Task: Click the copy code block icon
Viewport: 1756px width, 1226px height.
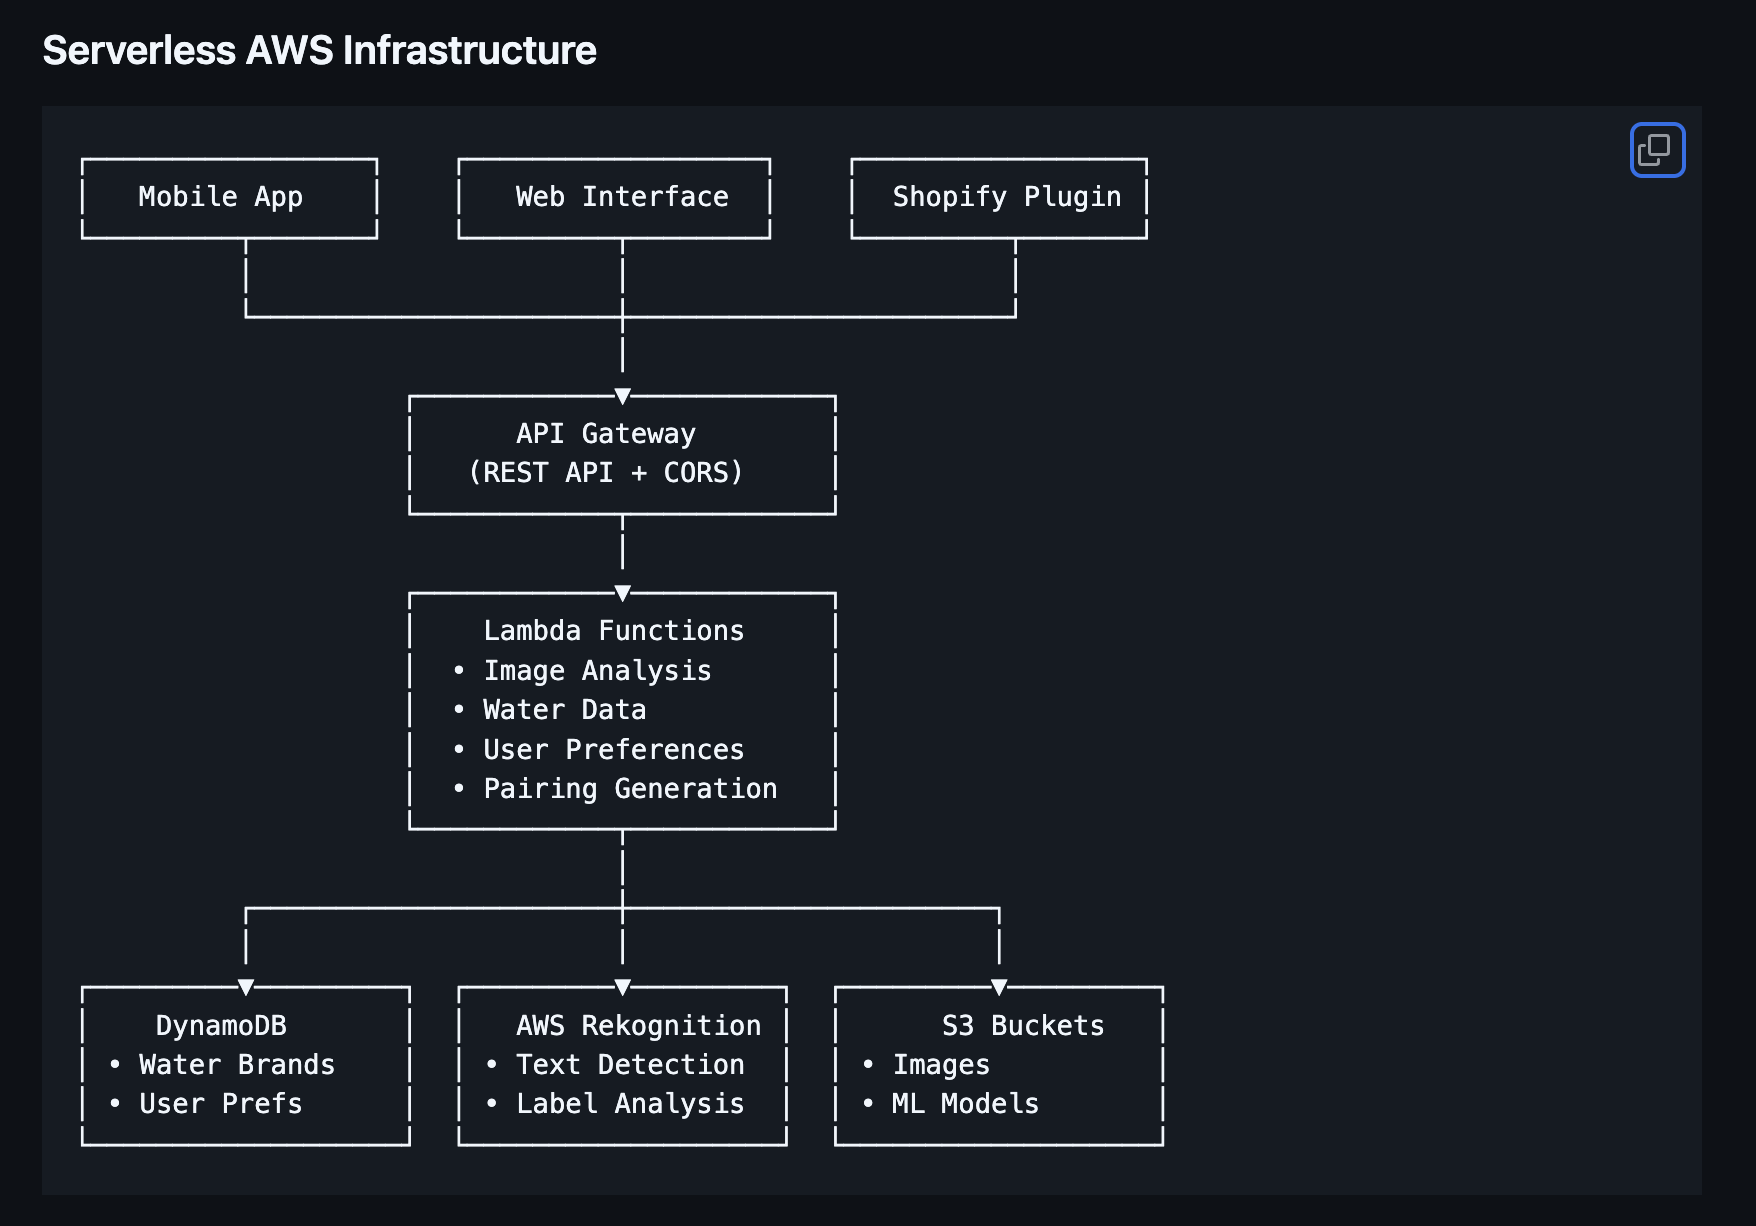Action: (1656, 150)
